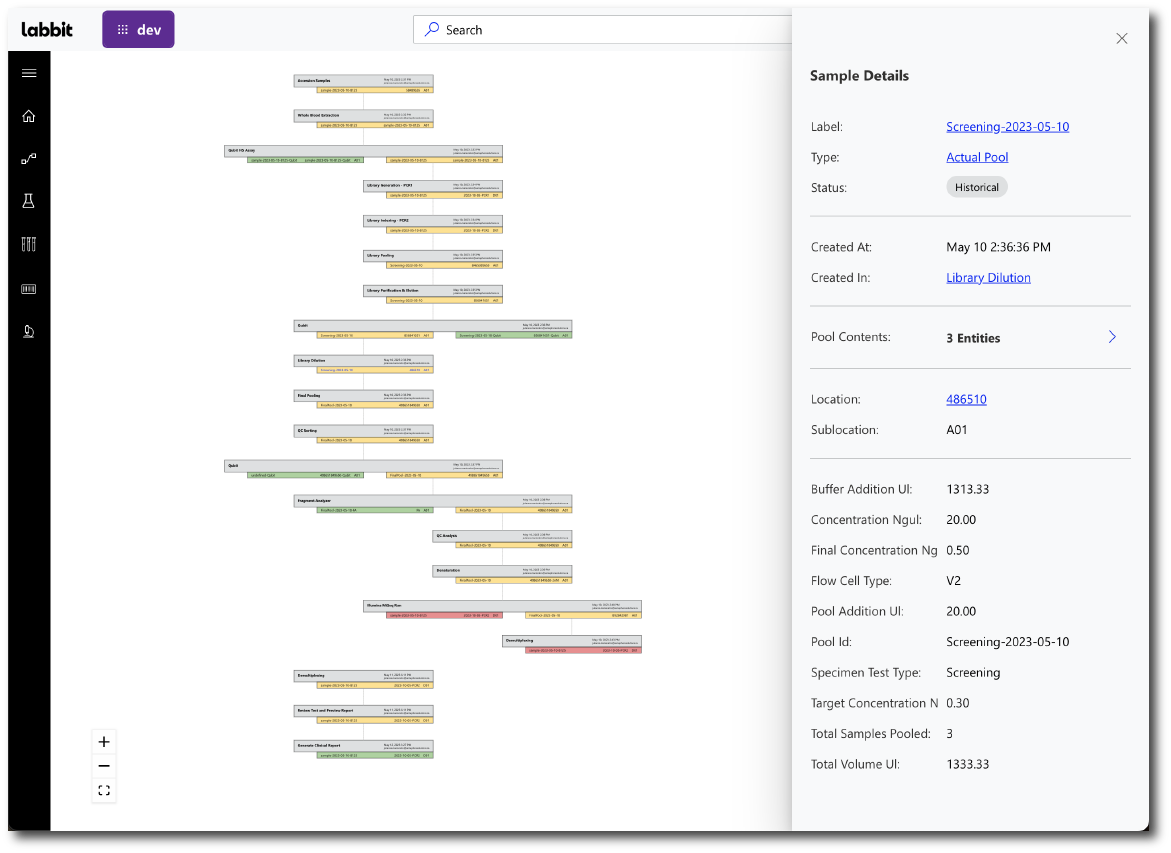Viewport: 1171px width, 853px height.
Task: Open the workflow path icon in sidebar
Action: pyautogui.click(x=29, y=158)
